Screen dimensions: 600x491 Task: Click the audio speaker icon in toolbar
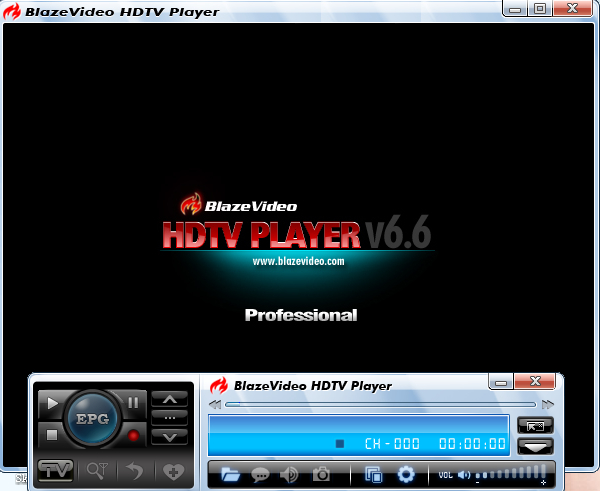point(290,475)
